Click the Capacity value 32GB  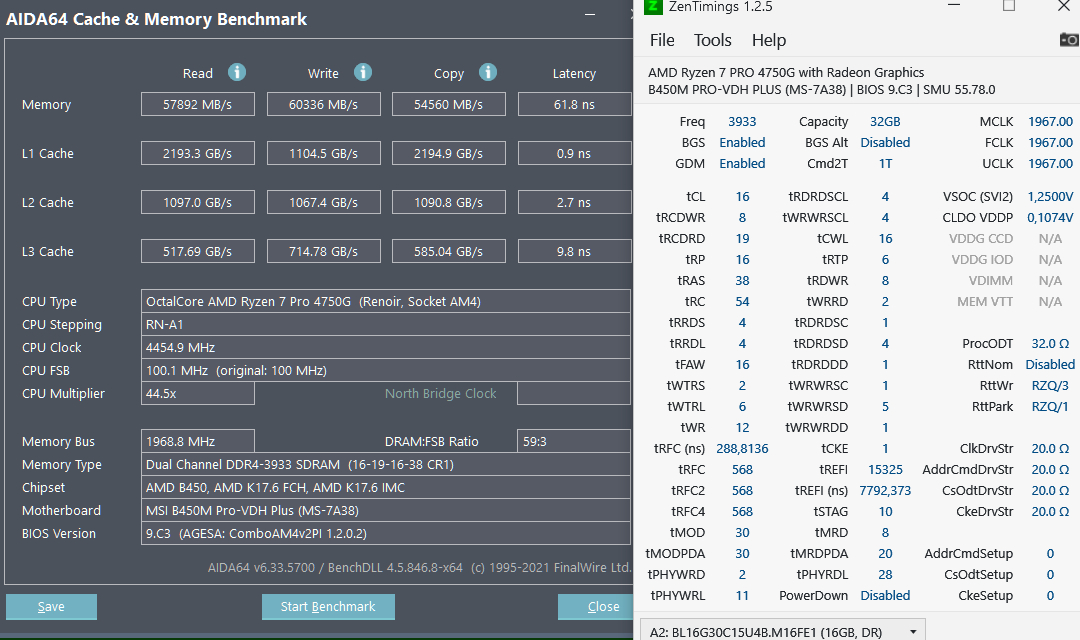click(885, 121)
